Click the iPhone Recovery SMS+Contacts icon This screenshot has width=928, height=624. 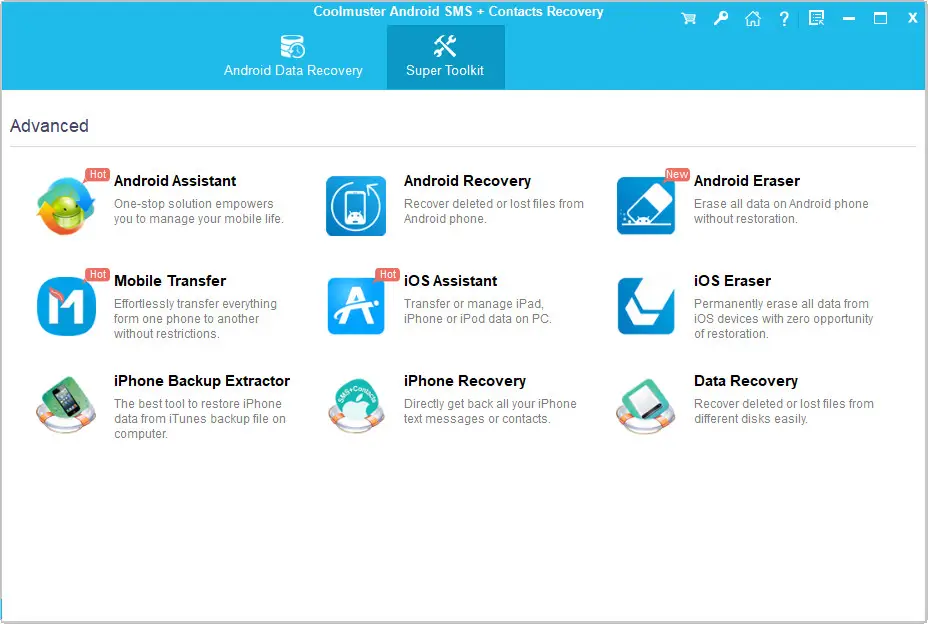coord(356,406)
